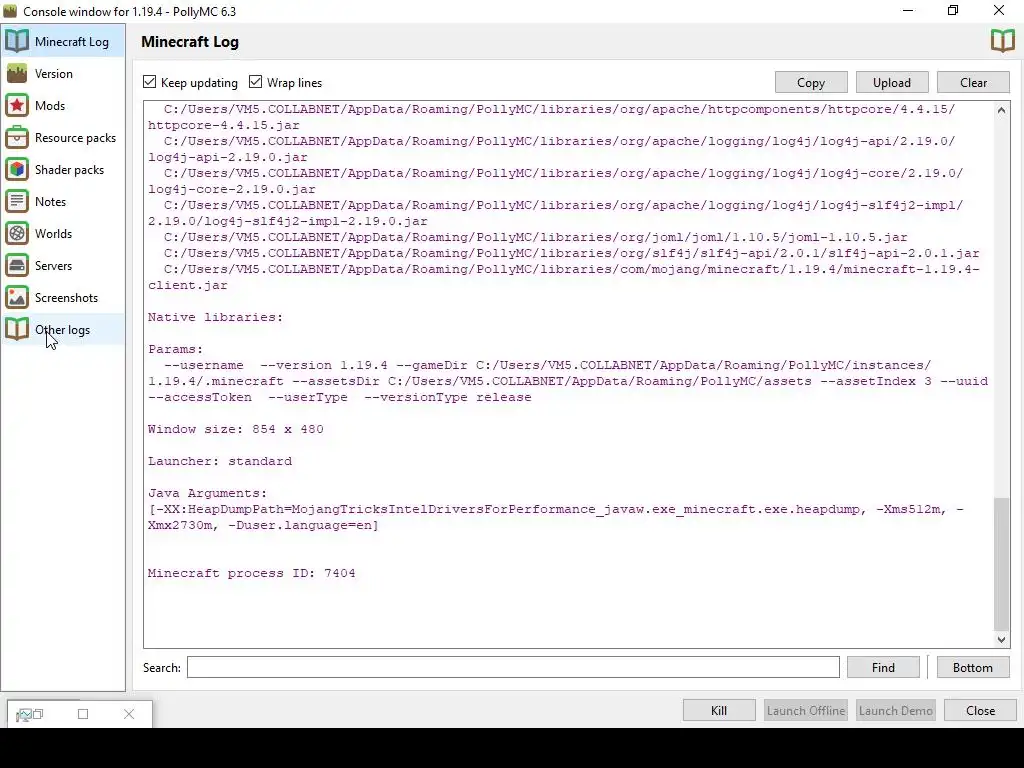This screenshot has height=768, width=1024.
Task: Click the 'Java Arguments:' line
Action: (x=208, y=493)
